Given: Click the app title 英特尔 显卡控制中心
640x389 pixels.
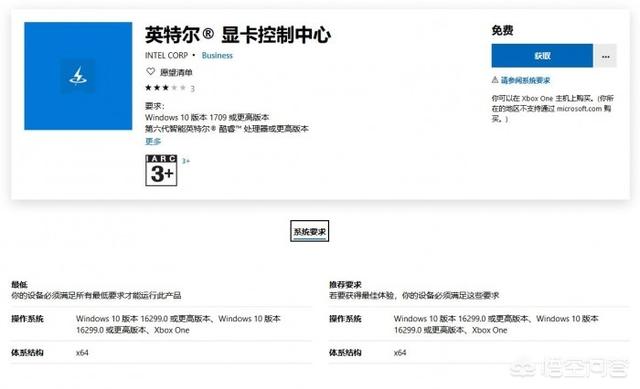Looking at the screenshot, I should [238, 35].
